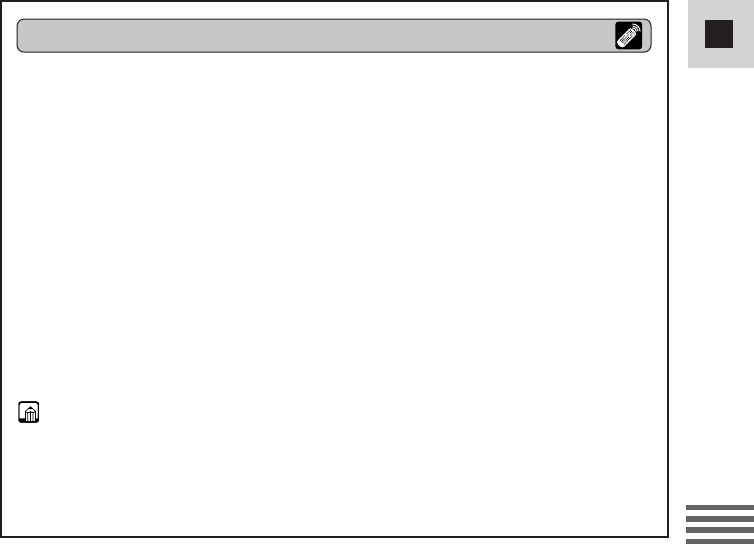Click the gray tab area below the black square
The width and height of the screenshot is (754, 544).
coord(721,58)
